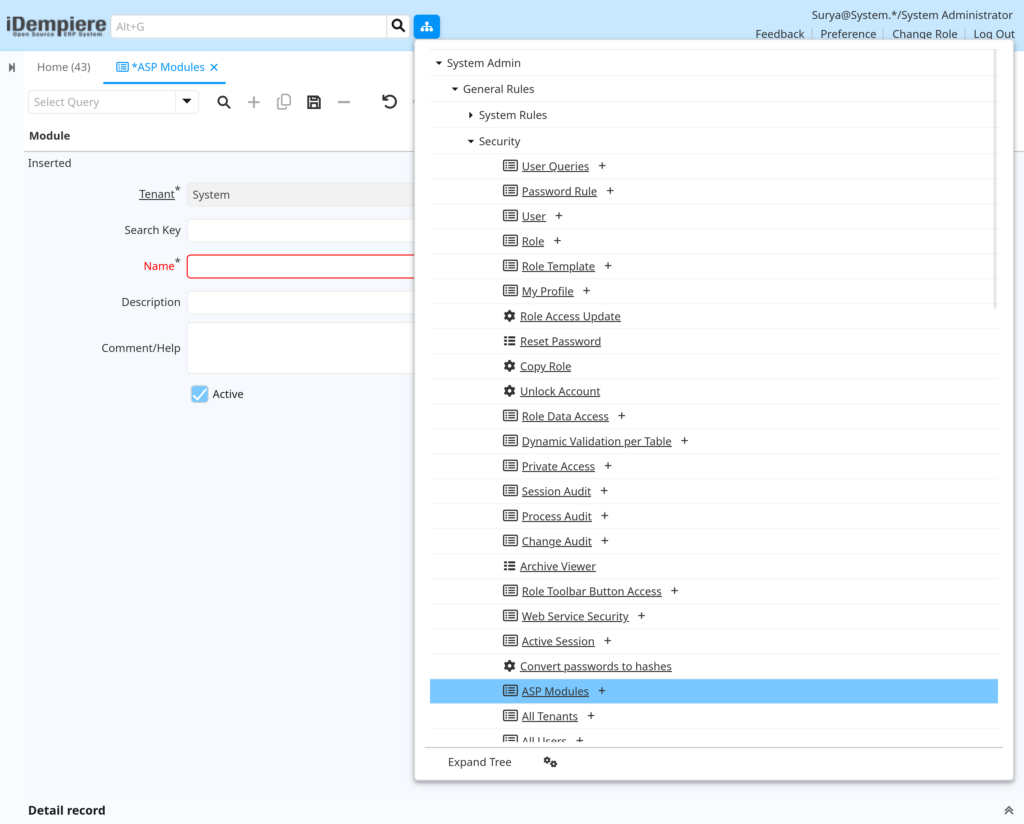Click plus next to Role entry
The image size is (1024, 824).
click(x=558, y=241)
